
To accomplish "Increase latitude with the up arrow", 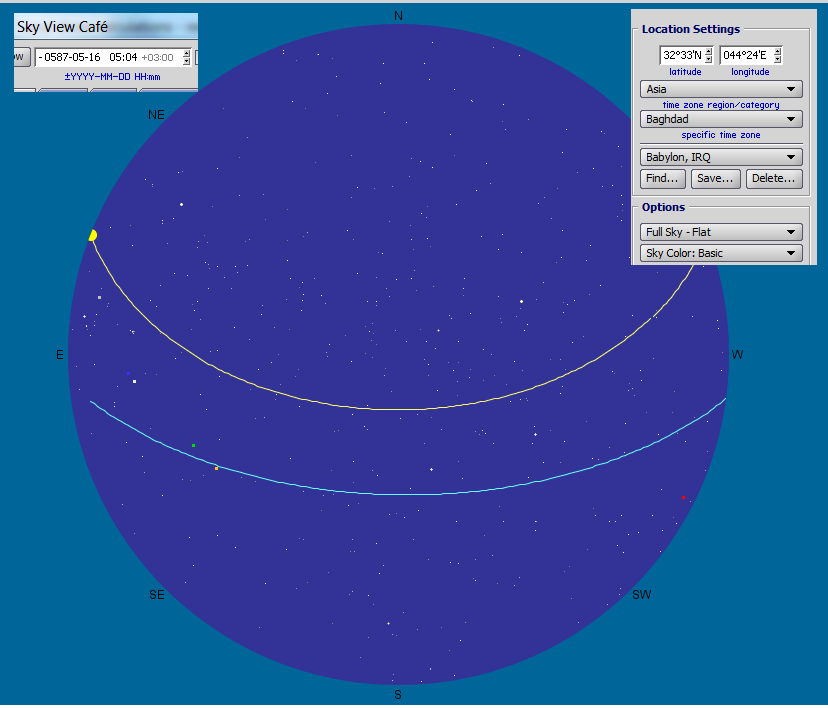I will coord(709,51).
